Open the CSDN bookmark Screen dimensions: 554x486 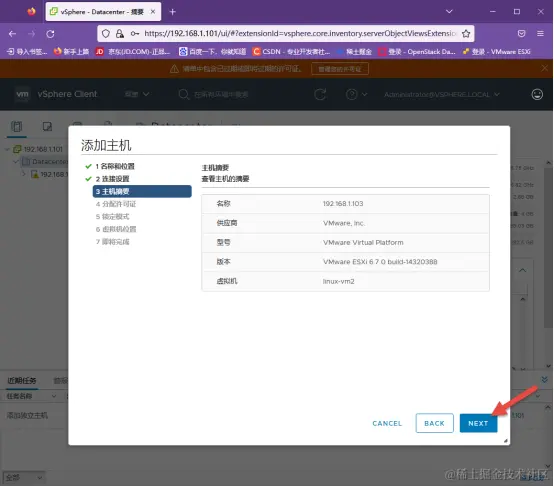pos(291,52)
